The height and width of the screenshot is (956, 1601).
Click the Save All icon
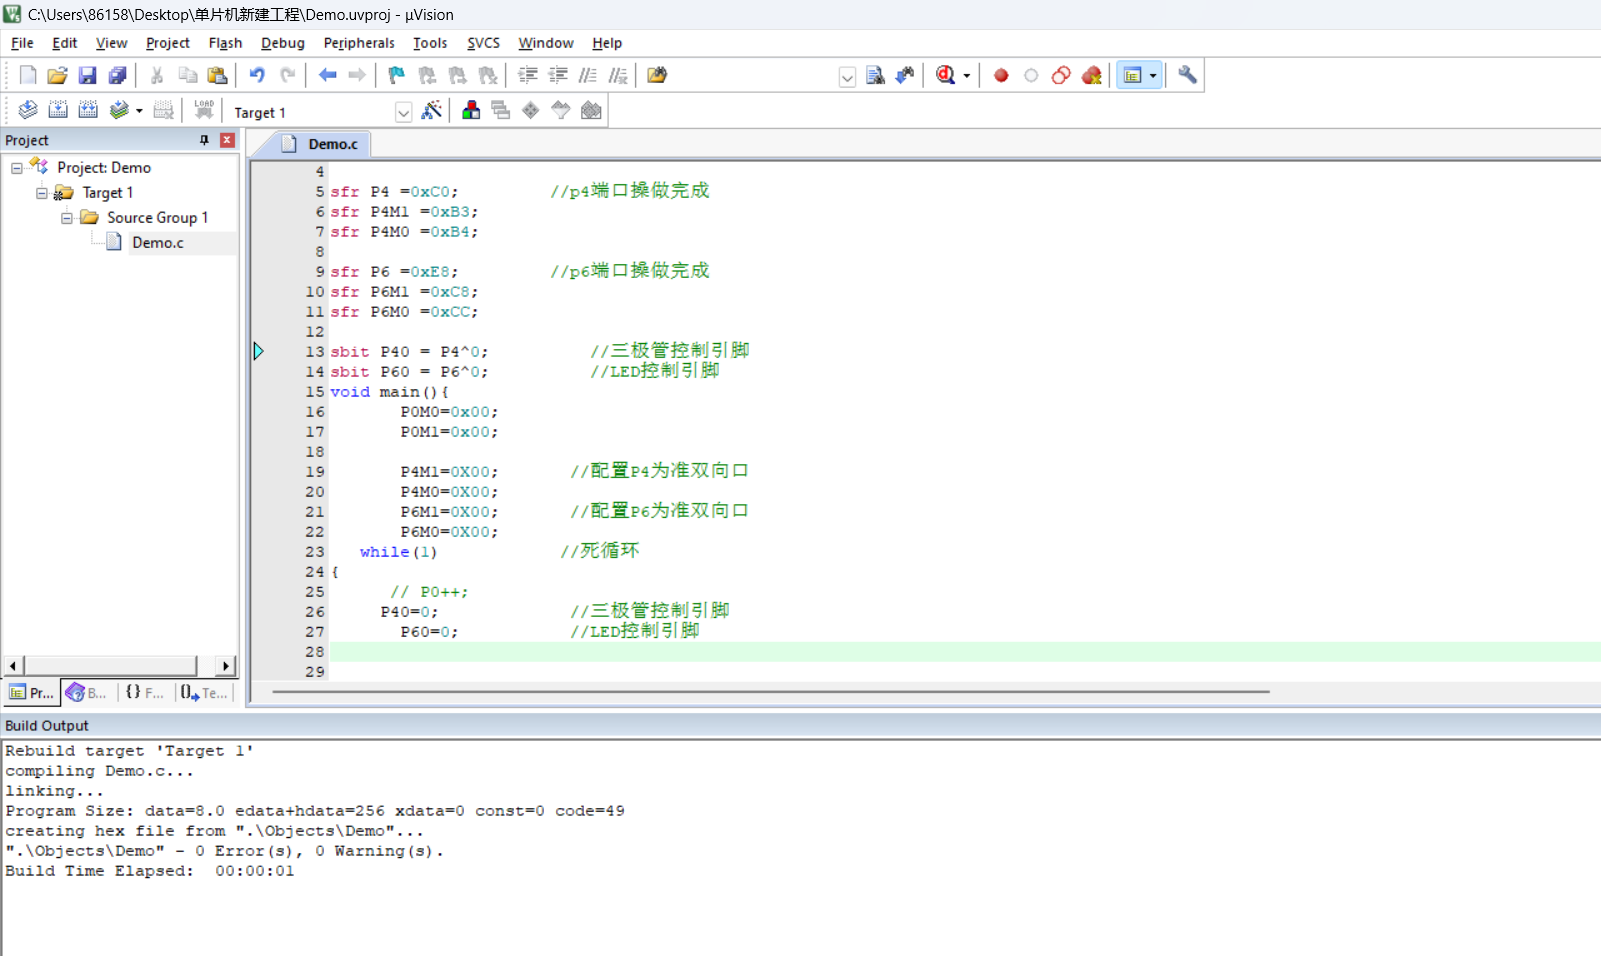[x=118, y=75]
